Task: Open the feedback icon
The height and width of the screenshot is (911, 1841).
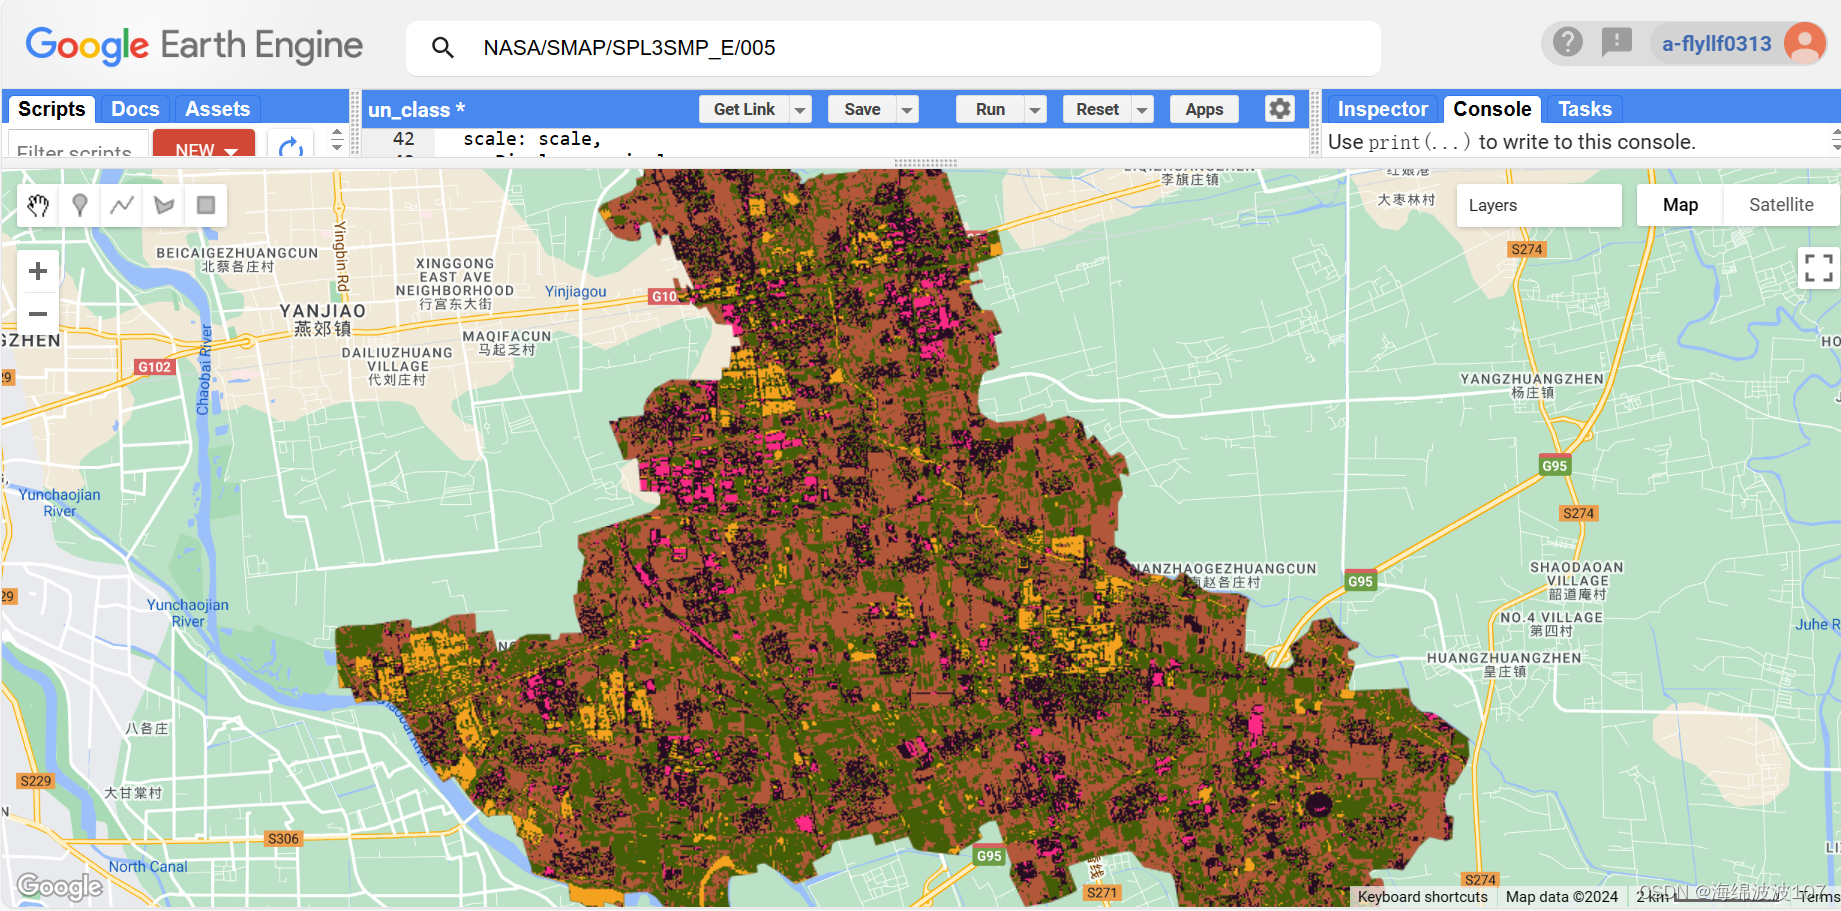Action: click(1616, 42)
